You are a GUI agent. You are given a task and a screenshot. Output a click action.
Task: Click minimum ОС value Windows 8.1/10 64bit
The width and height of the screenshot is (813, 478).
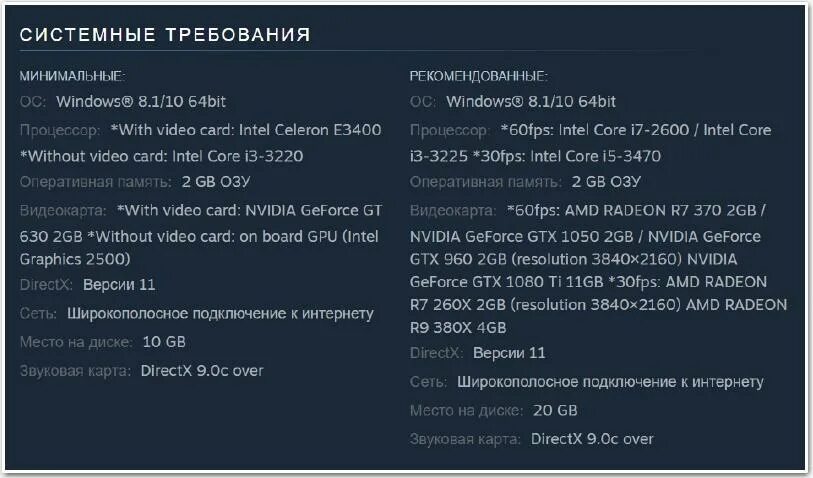(x=141, y=102)
